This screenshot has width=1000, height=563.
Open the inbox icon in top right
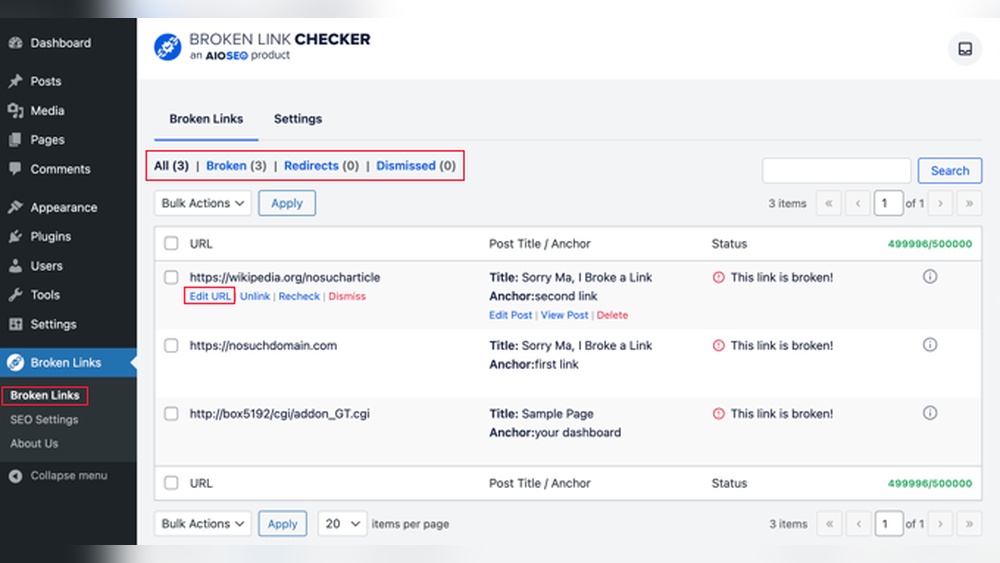(x=964, y=48)
